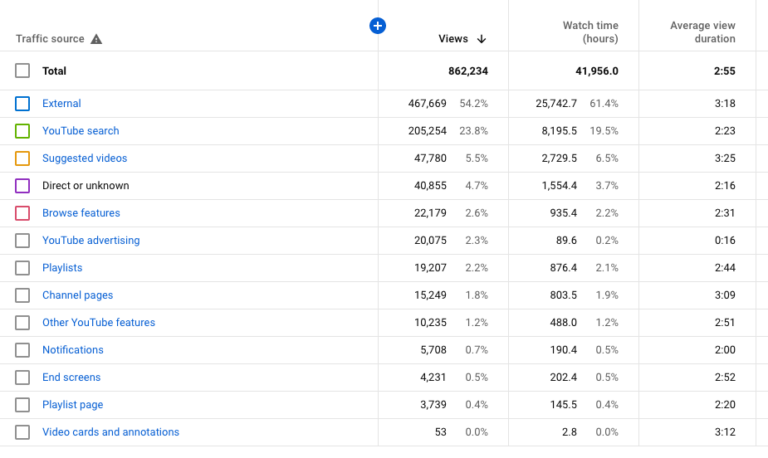This screenshot has height=458, width=768.
Task: Check the Playlists row checkbox
Action: [22, 268]
